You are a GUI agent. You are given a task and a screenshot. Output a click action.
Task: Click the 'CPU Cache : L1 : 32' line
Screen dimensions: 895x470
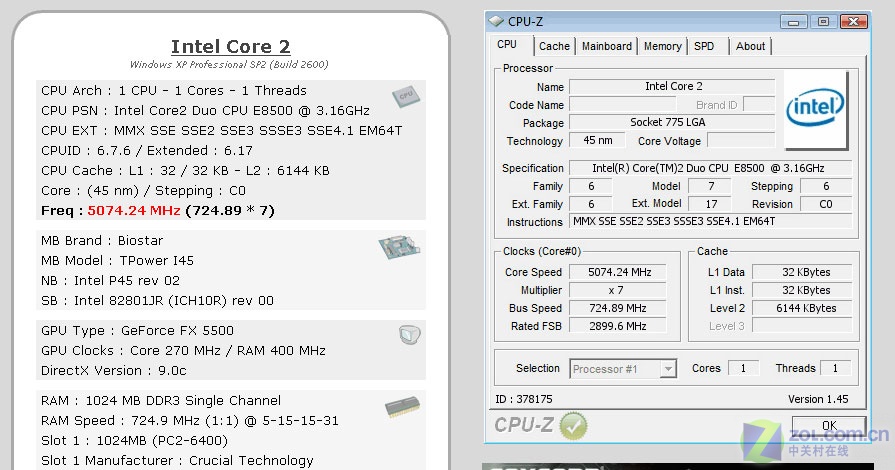tap(186, 171)
